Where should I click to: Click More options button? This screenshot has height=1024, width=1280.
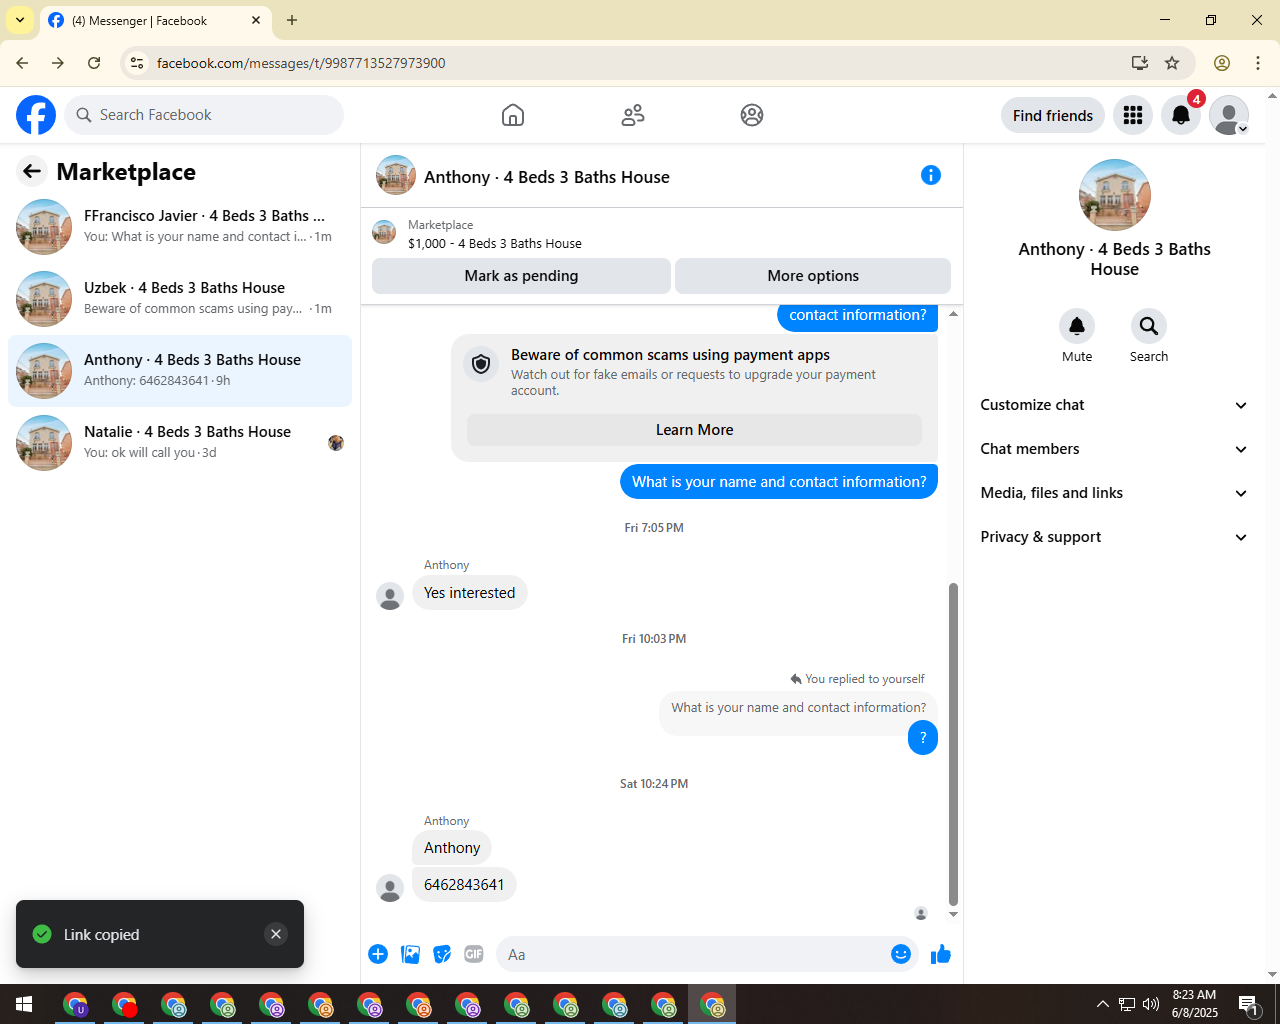click(x=813, y=276)
